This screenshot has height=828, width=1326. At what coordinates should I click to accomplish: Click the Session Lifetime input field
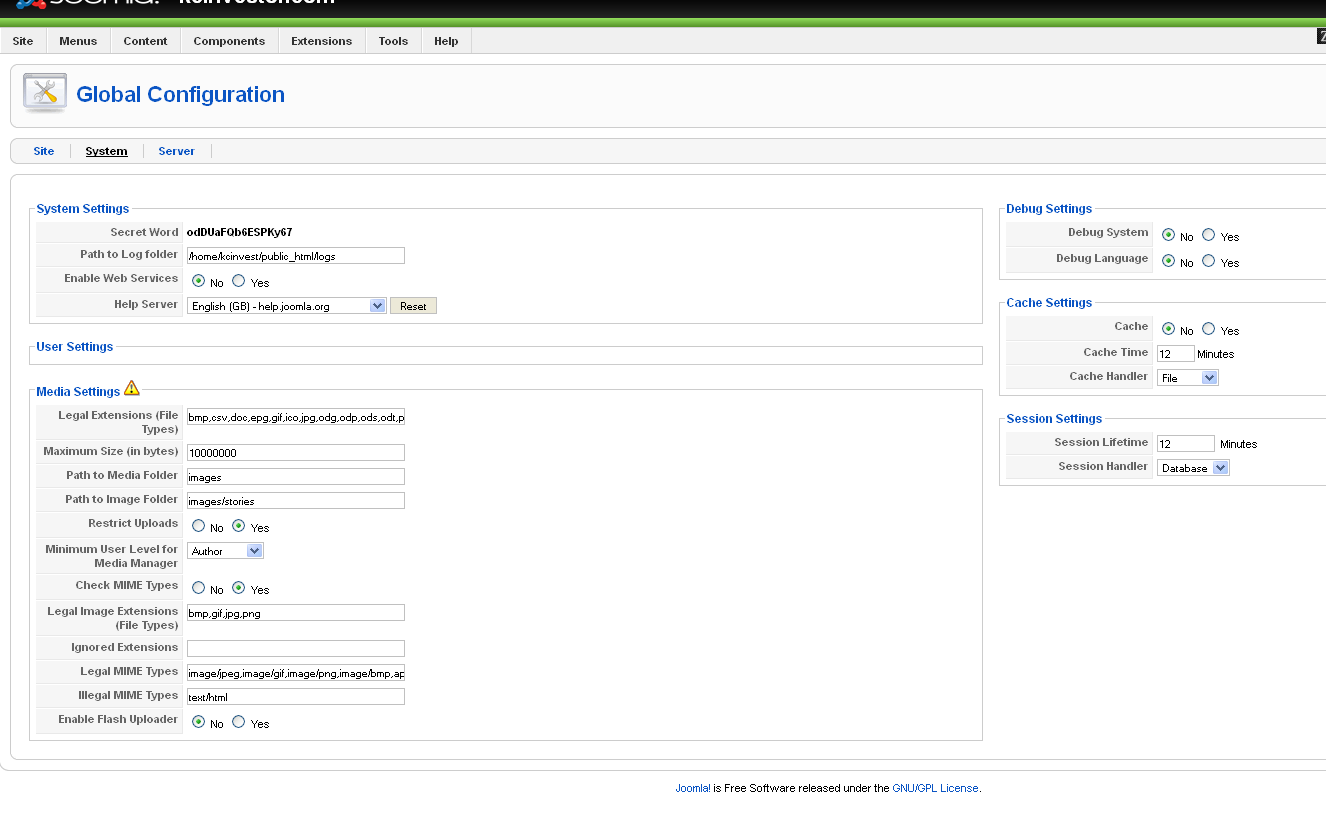[1185, 444]
